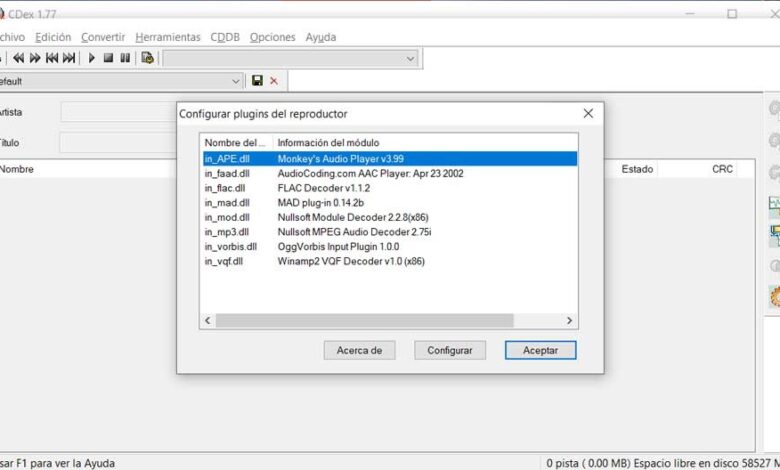Click the Nombre column header in the track list

pyautogui.click(x=16, y=169)
